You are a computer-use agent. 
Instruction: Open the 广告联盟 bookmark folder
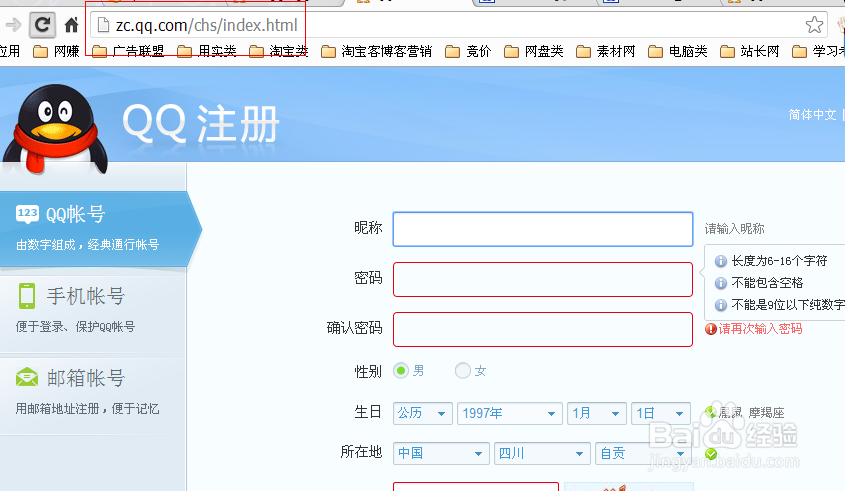click(128, 51)
